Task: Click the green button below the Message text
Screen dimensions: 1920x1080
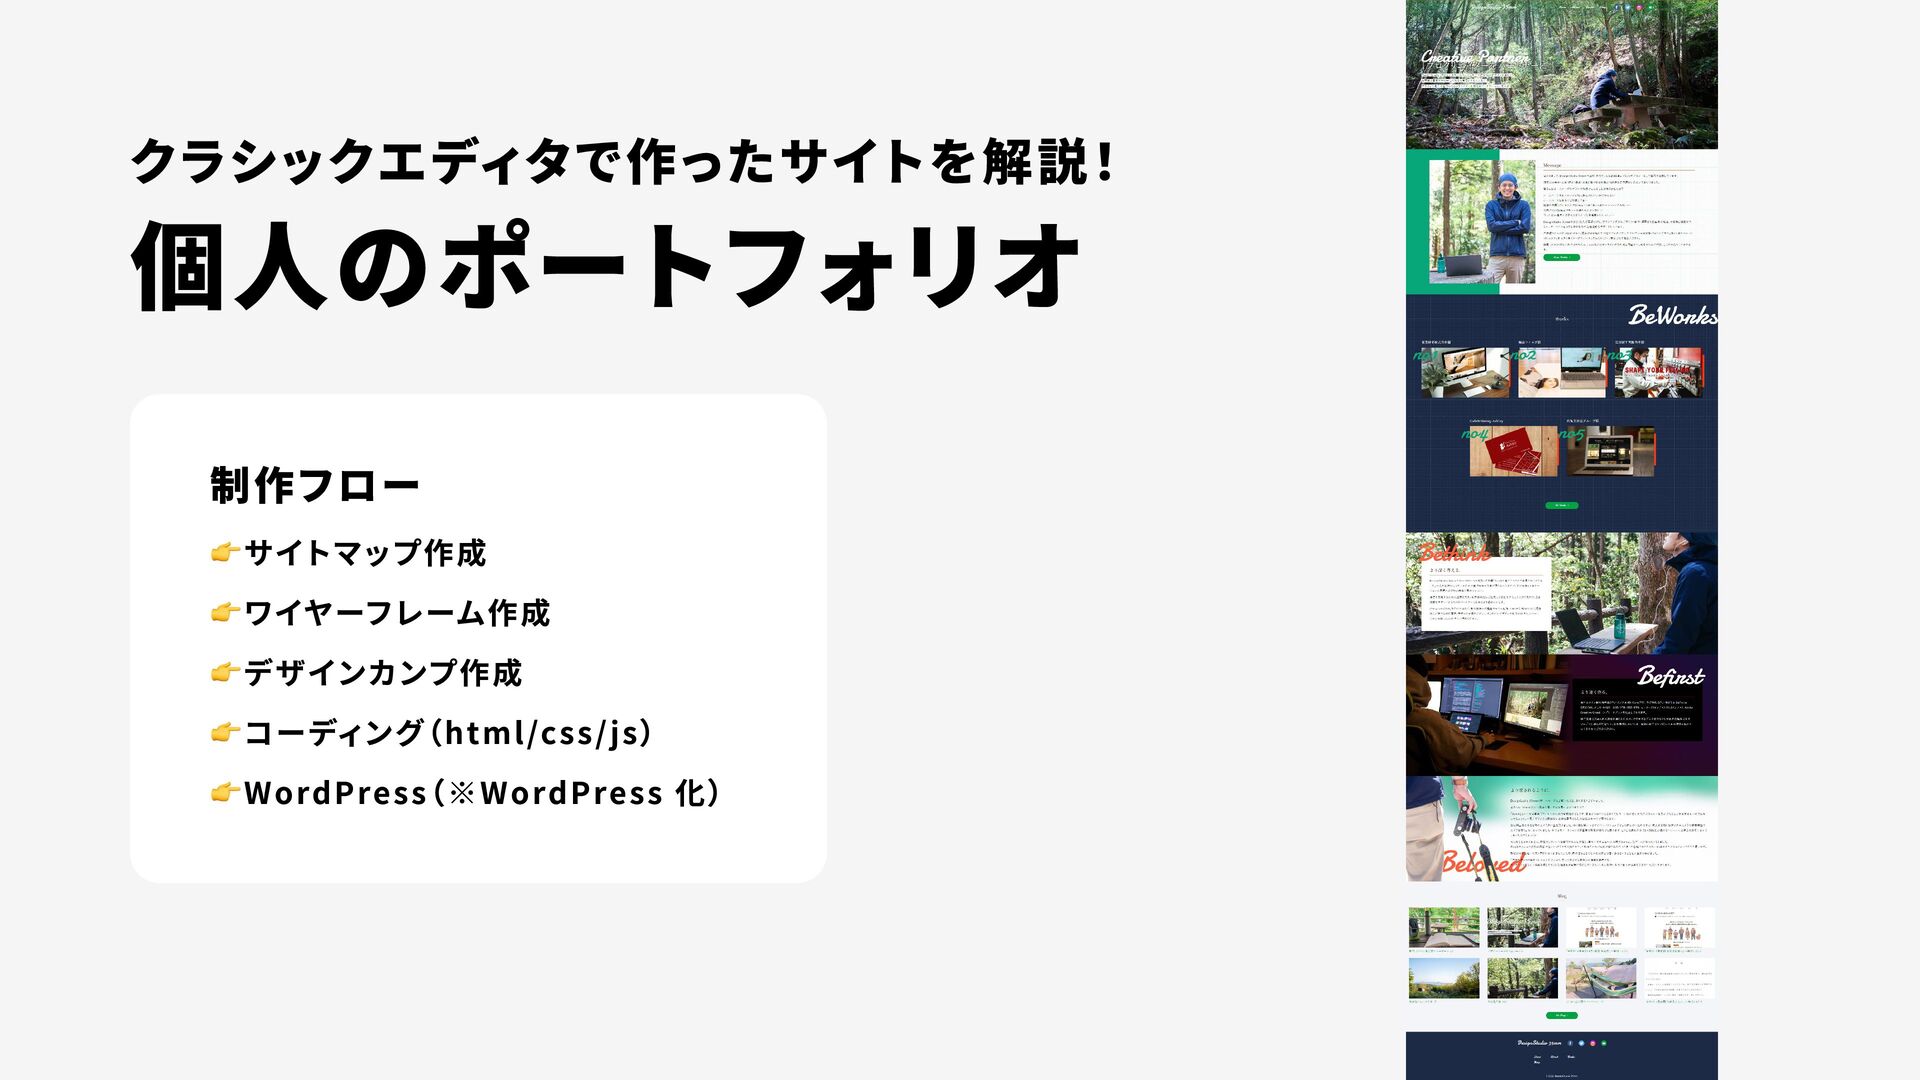Action: pos(1561,257)
